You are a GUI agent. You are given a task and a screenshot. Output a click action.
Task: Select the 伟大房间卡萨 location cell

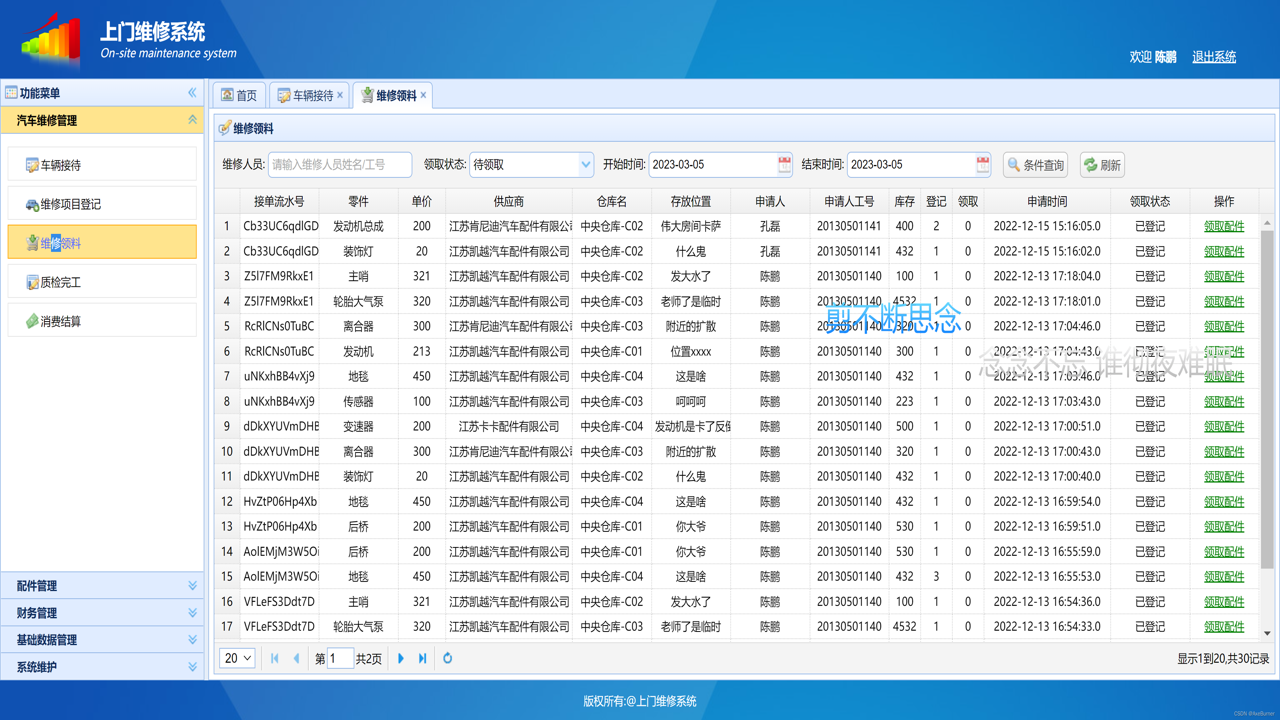click(x=690, y=227)
